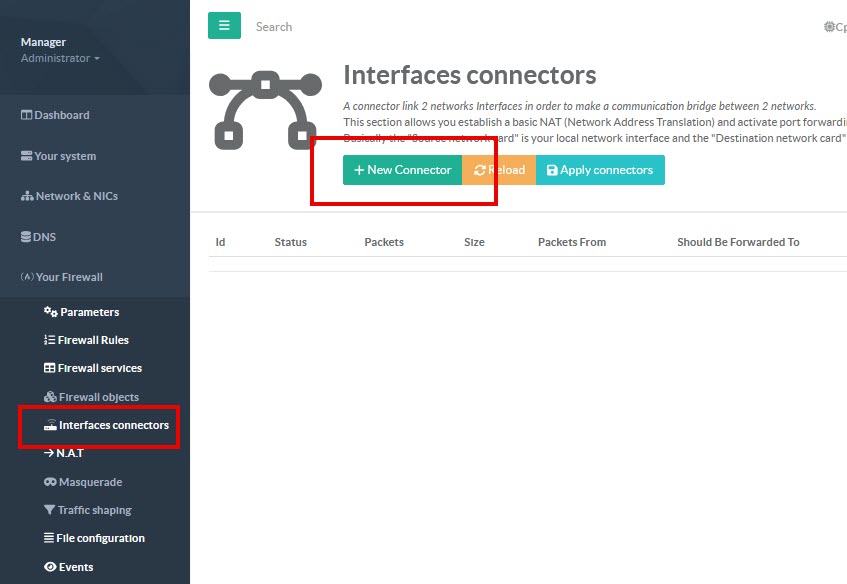Toggle the green hamburger menu button

coord(224,26)
